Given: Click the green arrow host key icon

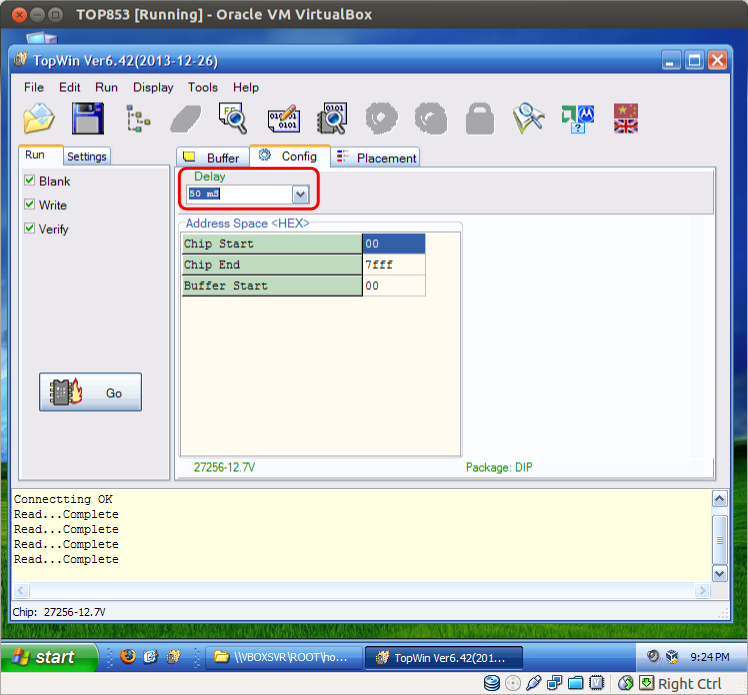Looking at the screenshot, I should (646, 683).
